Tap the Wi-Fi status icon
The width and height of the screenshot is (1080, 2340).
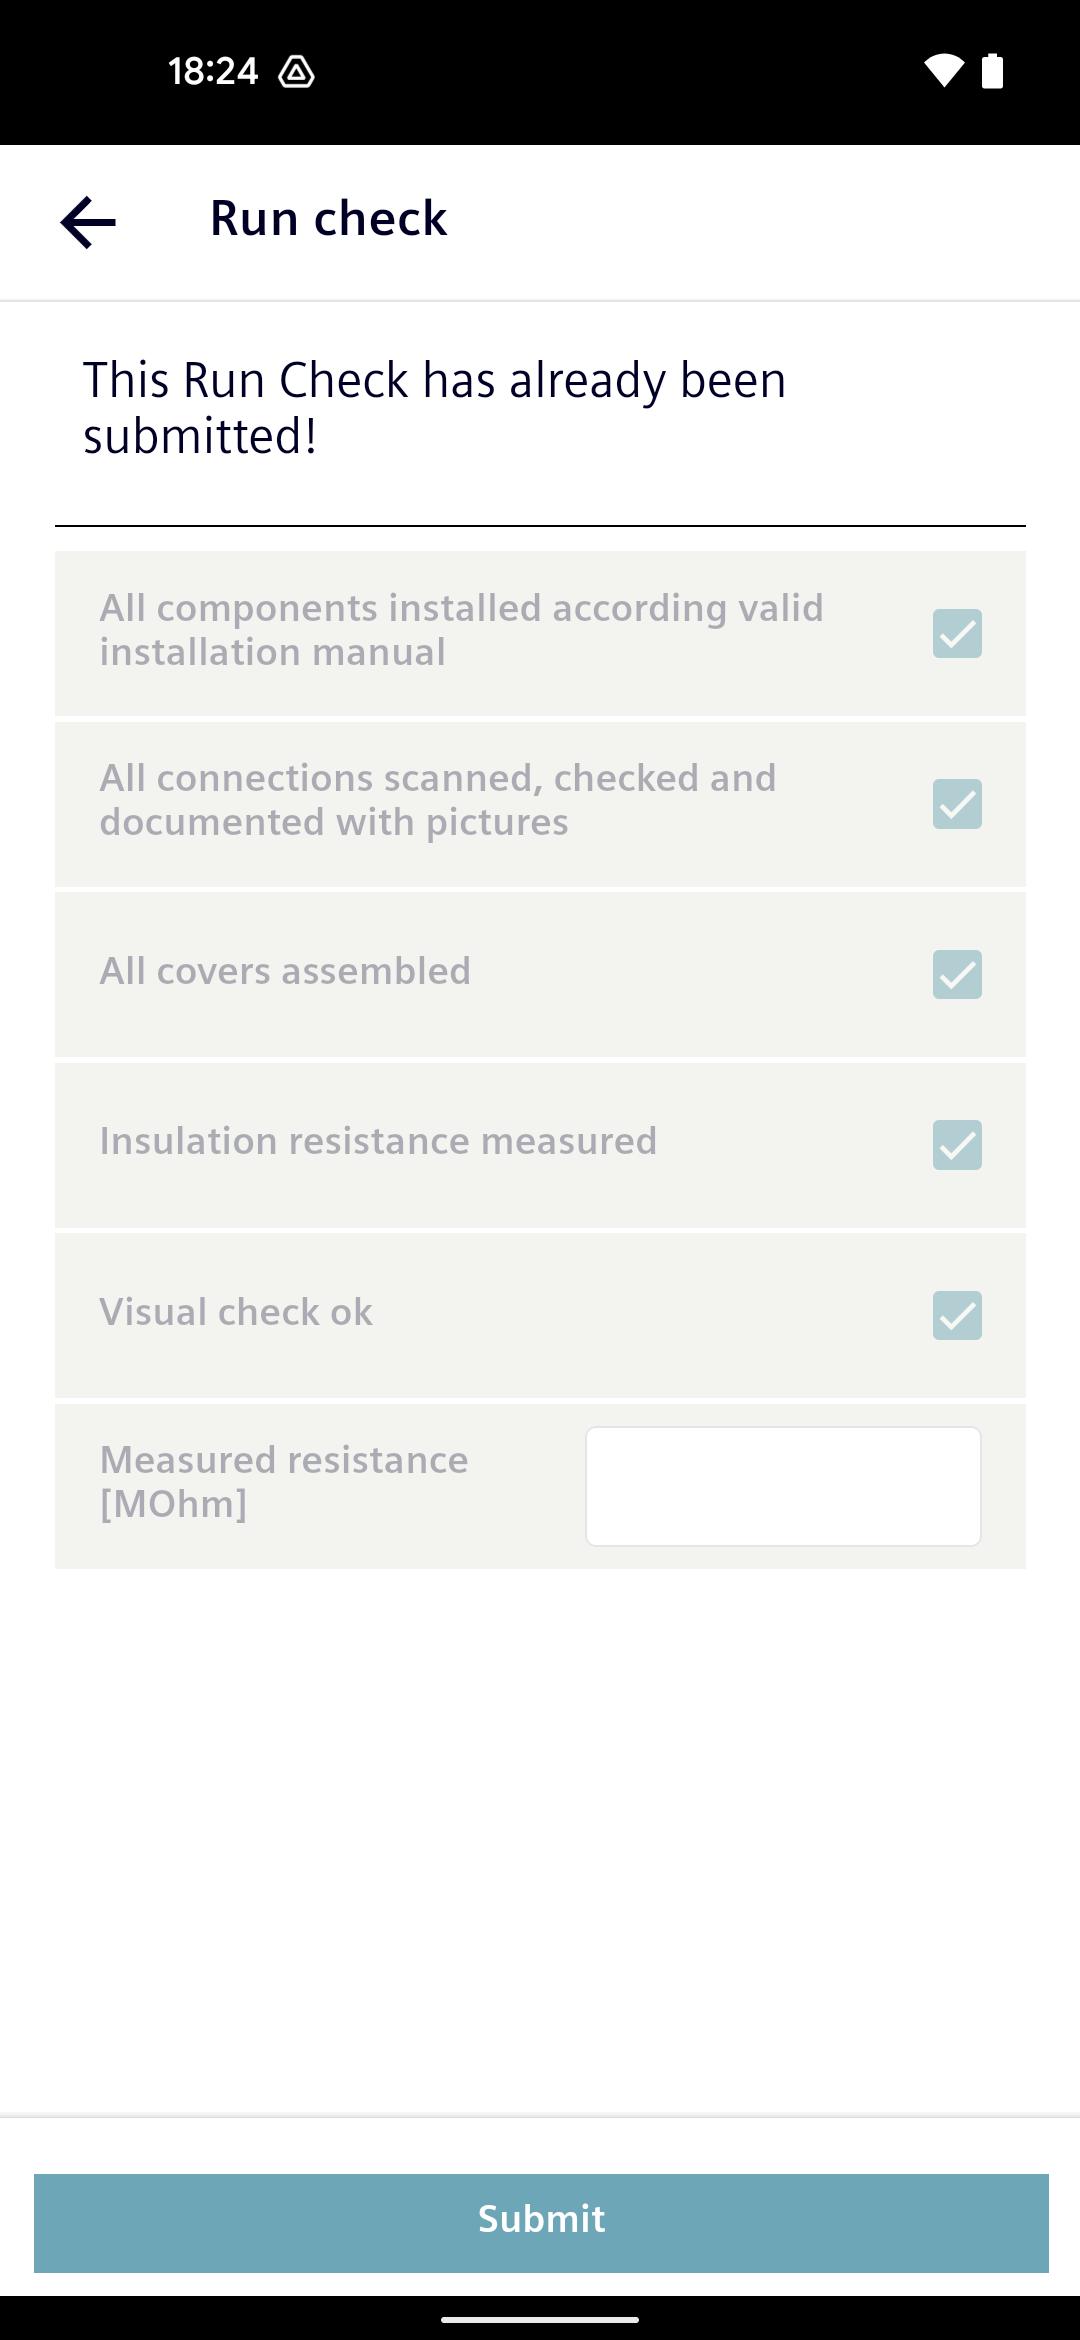[943, 71]
